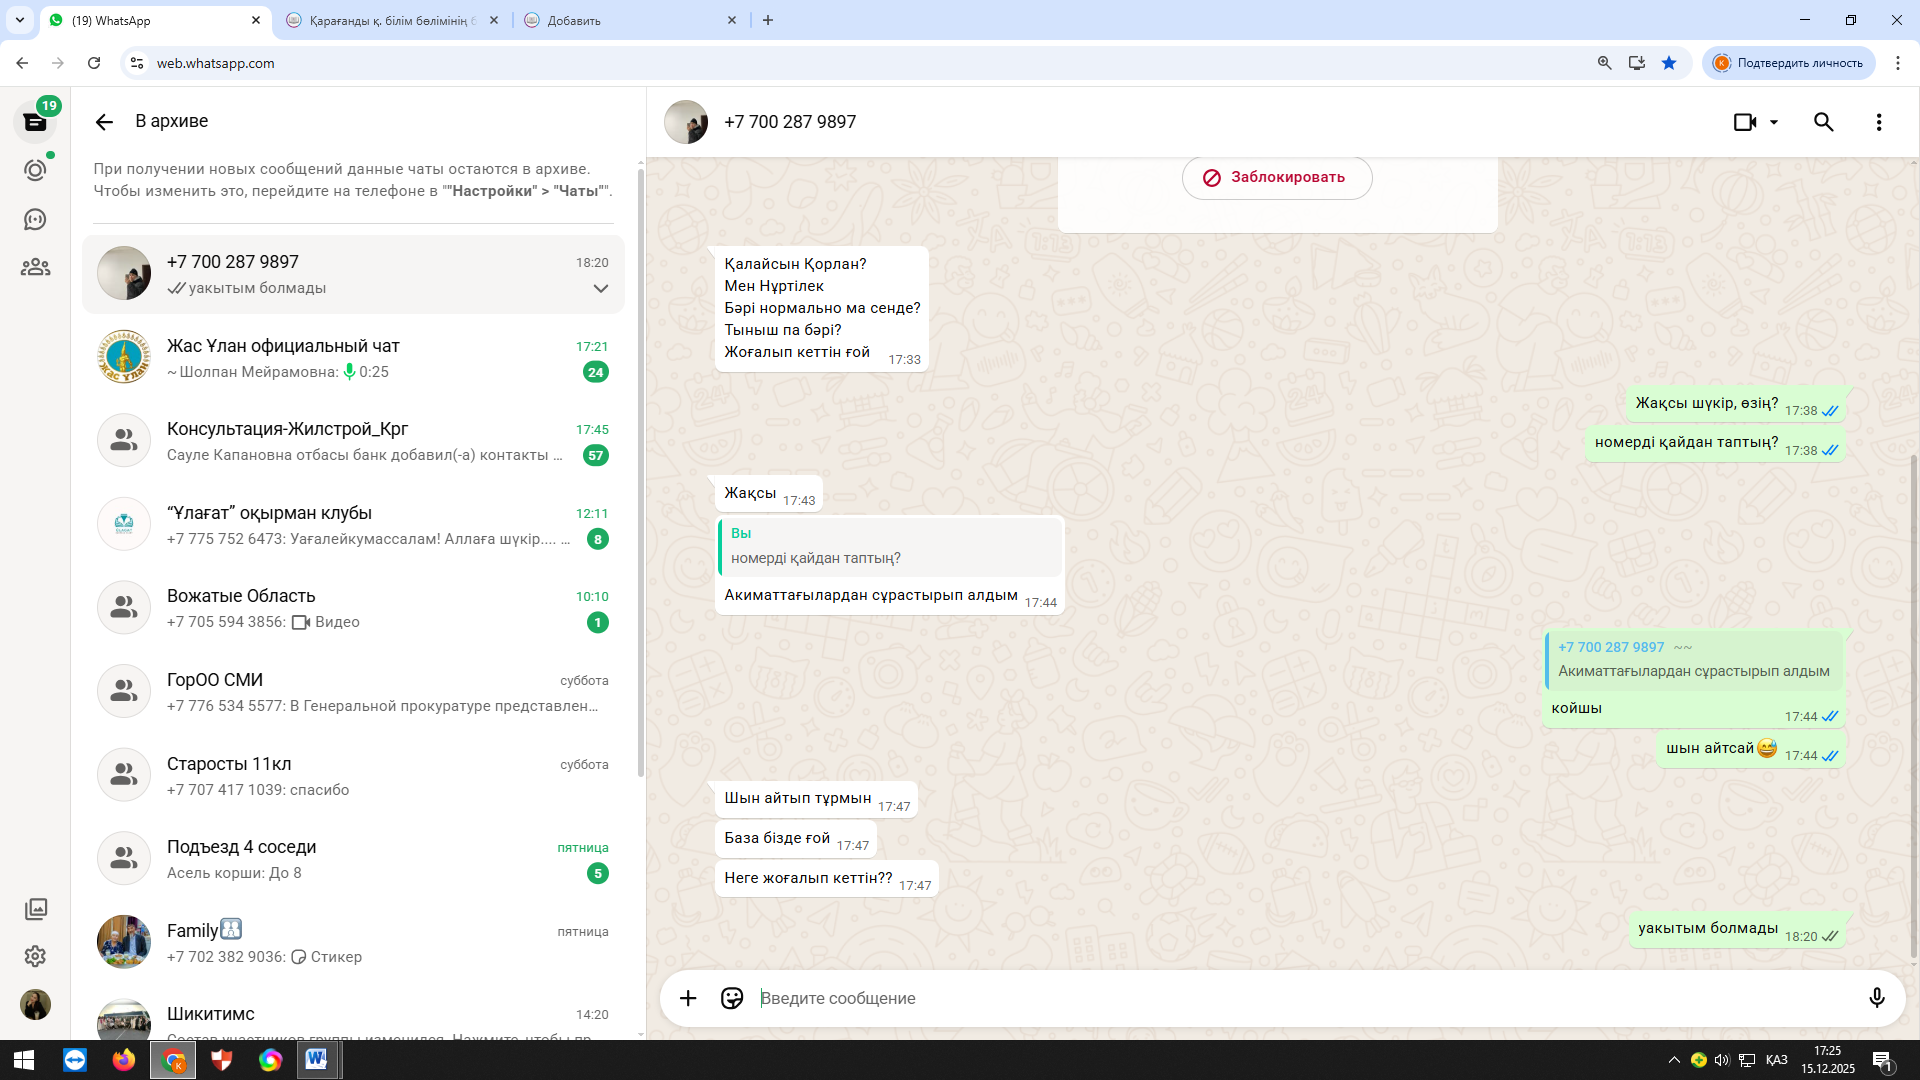1920x1080 pixels.
Task: Open the Channels icon in sidebar
Action: click(35, 219)
